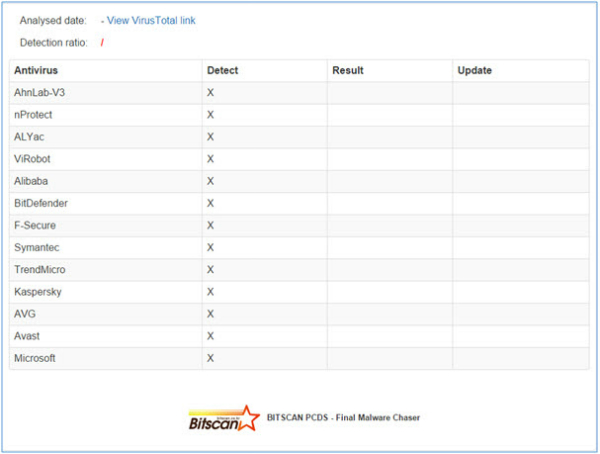
Task: Click the X detect mark for Kaspersky
Action: (x=210, y=292)
